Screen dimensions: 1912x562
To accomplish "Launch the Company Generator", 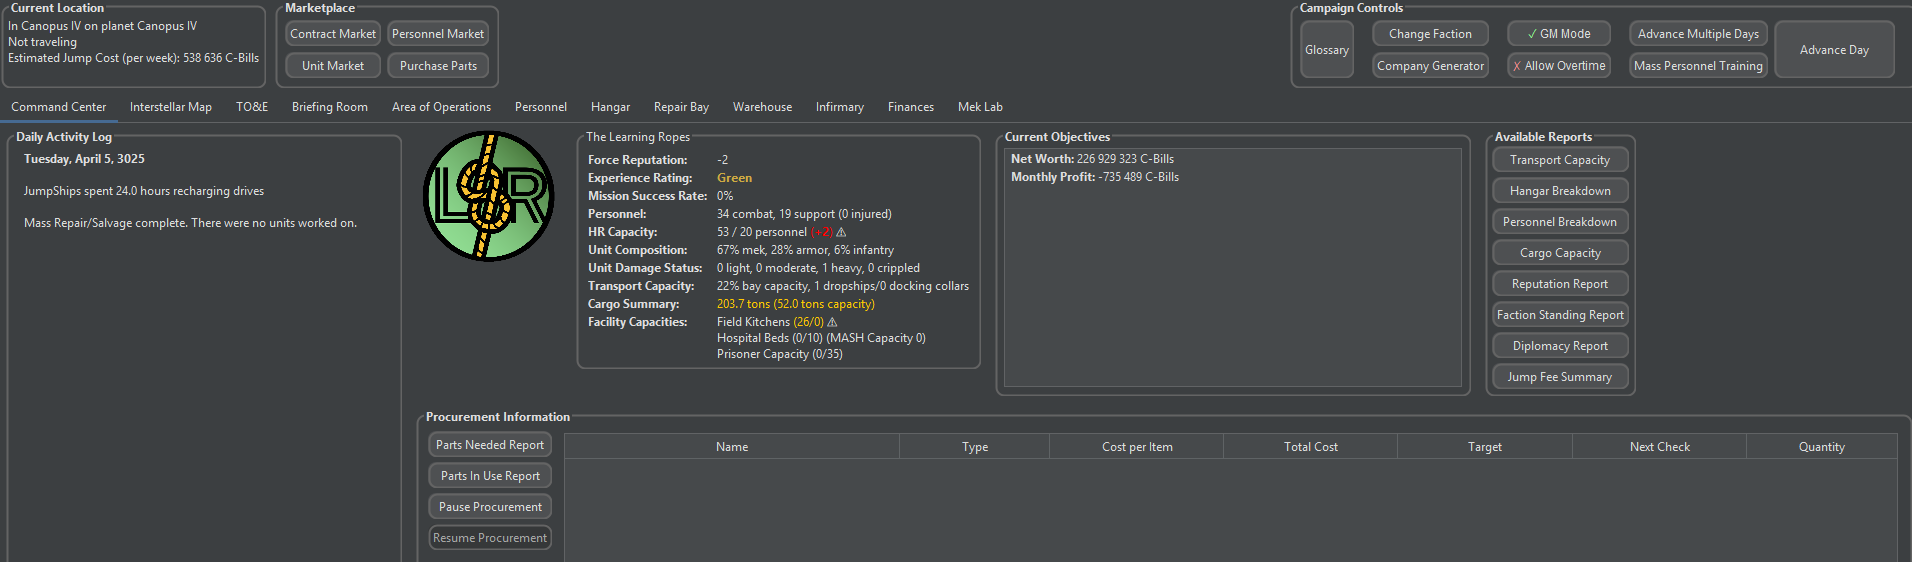I will (x=1430, y=66).
